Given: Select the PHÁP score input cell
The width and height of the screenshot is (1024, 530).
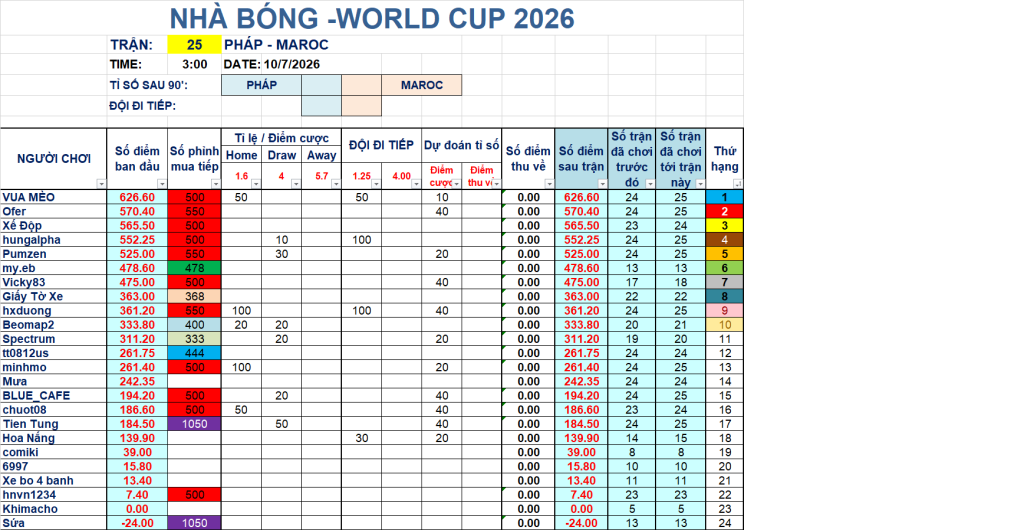Looking at the screenshot, I should pyautogui.click(x=321, y=85).
